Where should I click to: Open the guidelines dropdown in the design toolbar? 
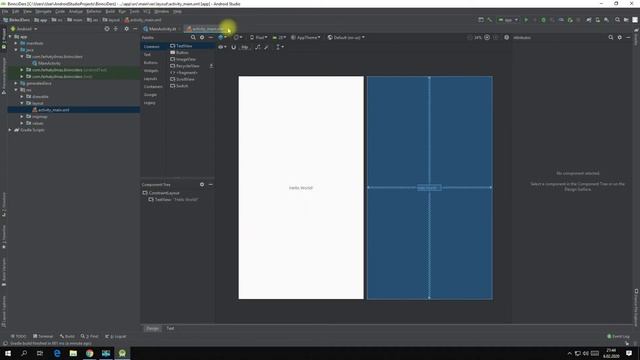[280, 47]
